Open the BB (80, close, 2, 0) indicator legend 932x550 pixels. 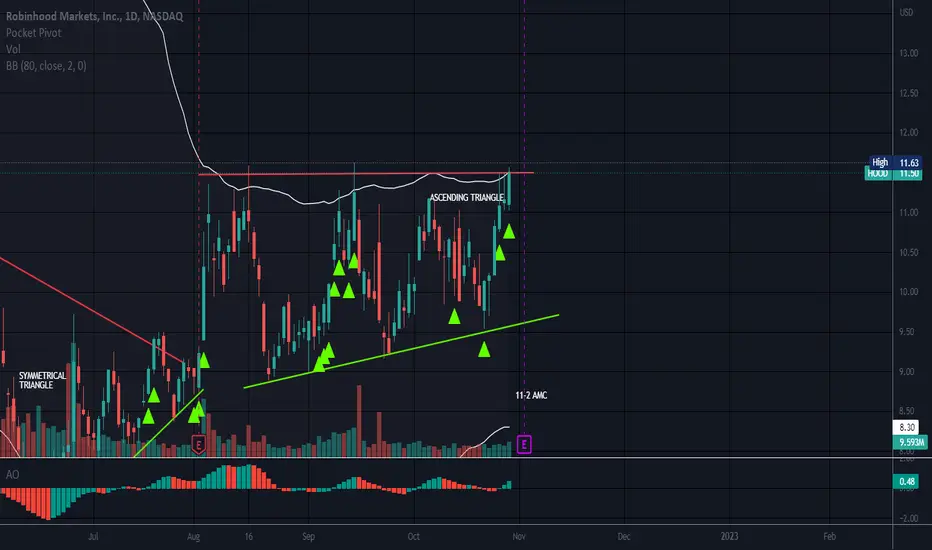(46, 66)
